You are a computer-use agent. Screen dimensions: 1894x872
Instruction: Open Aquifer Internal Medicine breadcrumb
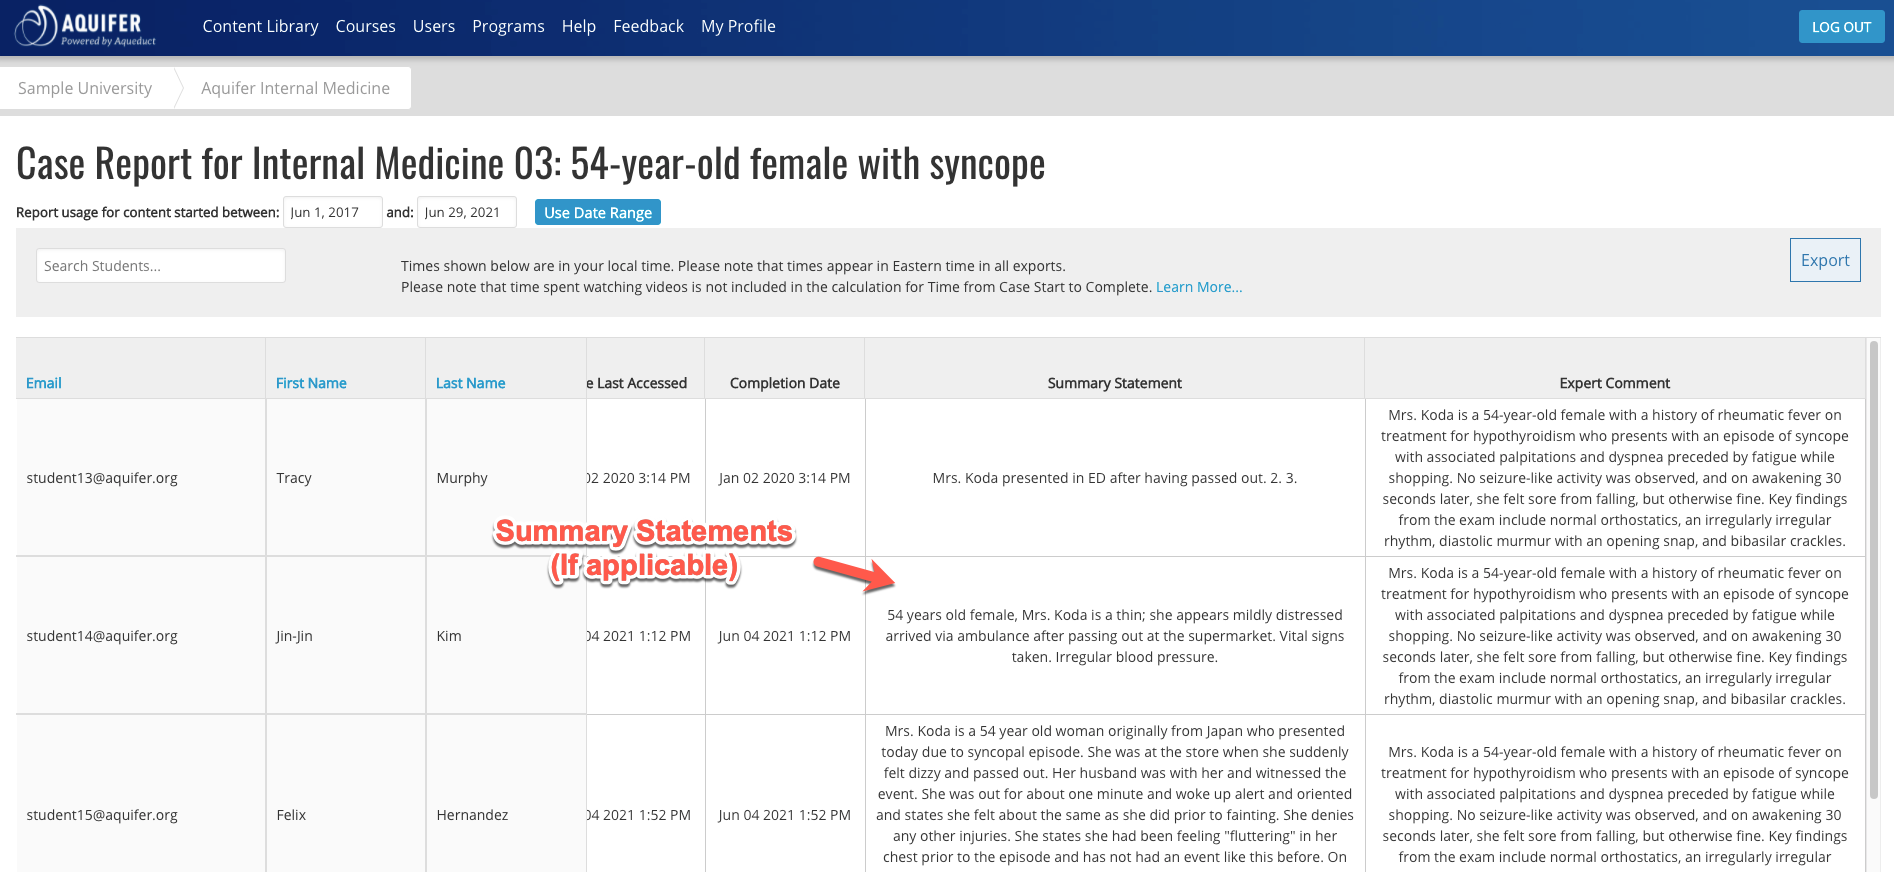pos(295,88)
